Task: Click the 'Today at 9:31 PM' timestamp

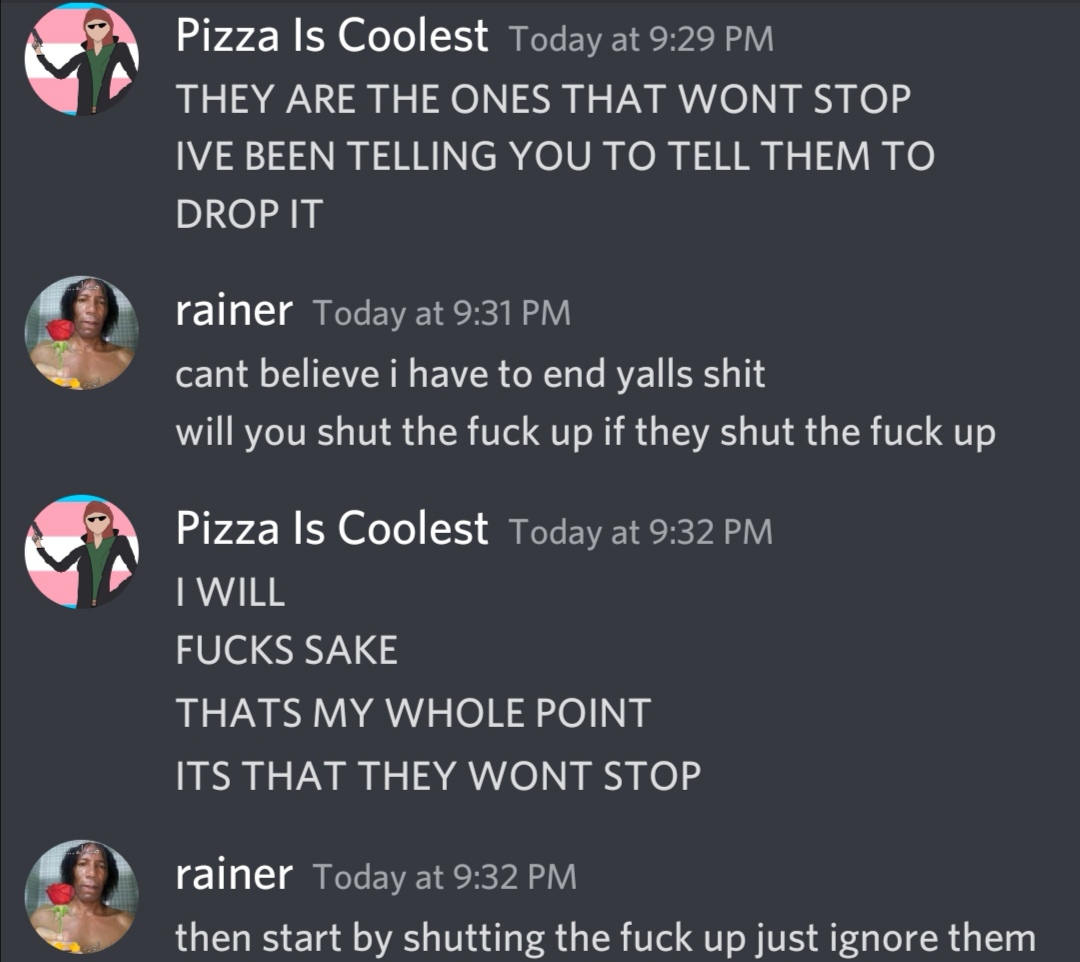Action: click(442, 313)
